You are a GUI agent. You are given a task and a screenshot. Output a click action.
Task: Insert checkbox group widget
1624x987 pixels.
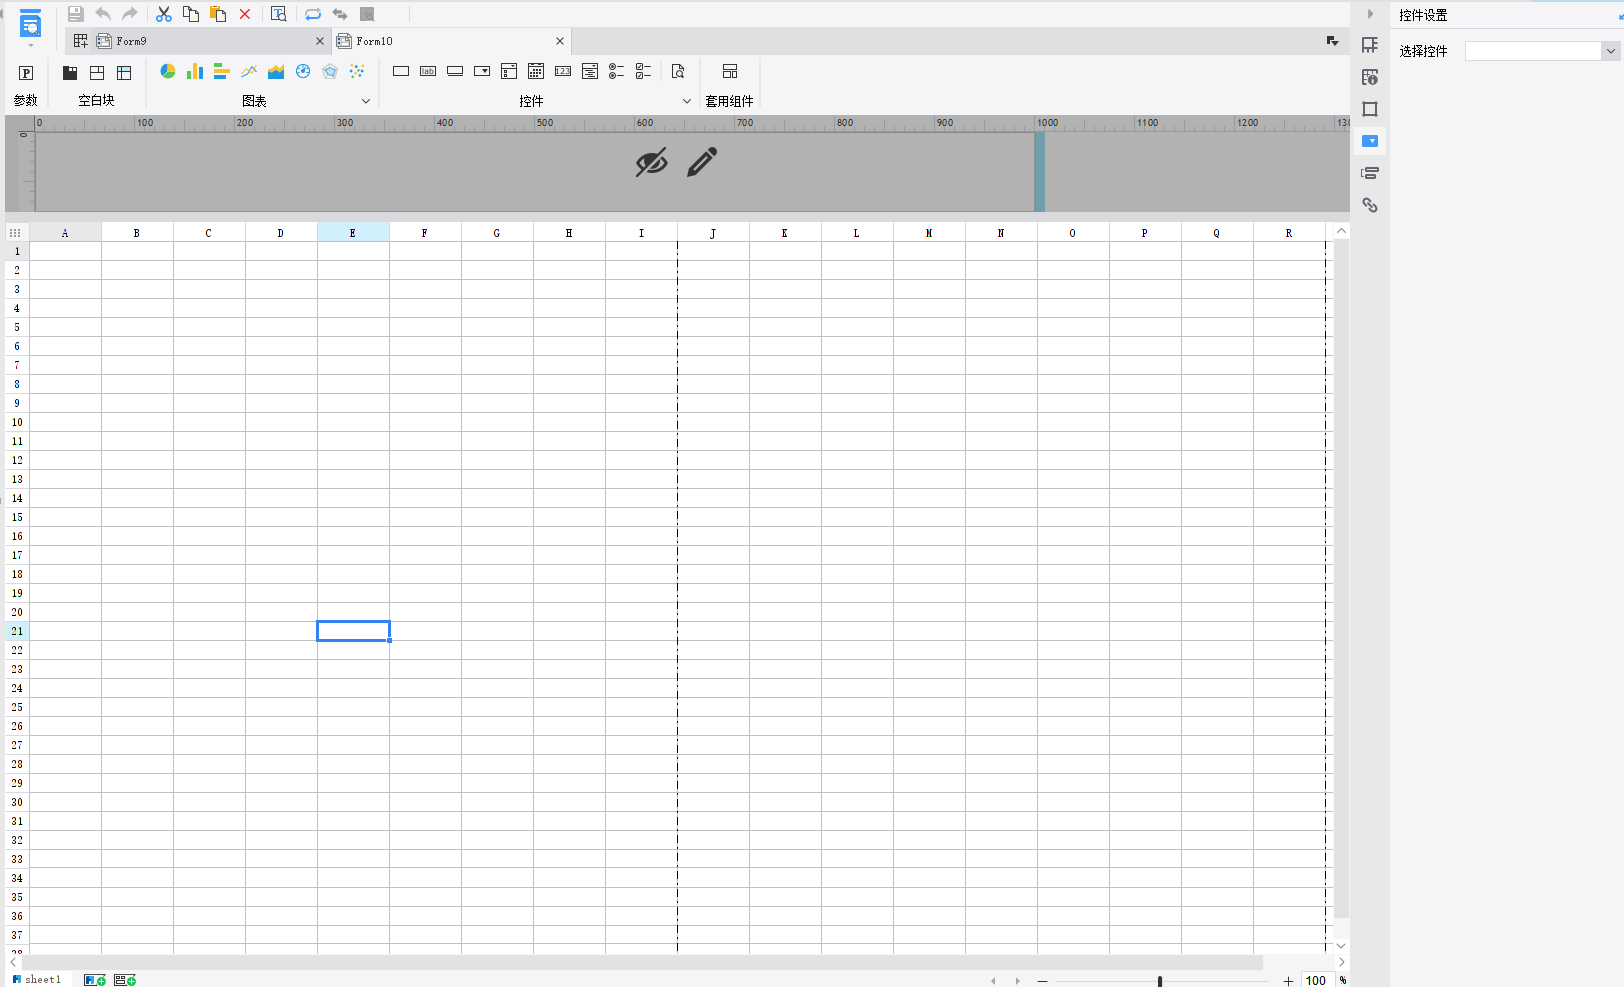click(644, 71)
